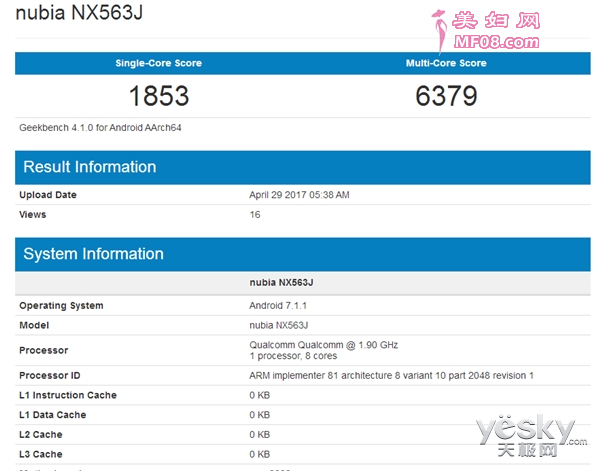Select the 'L1 Data Cache' label

click(53, 415)
